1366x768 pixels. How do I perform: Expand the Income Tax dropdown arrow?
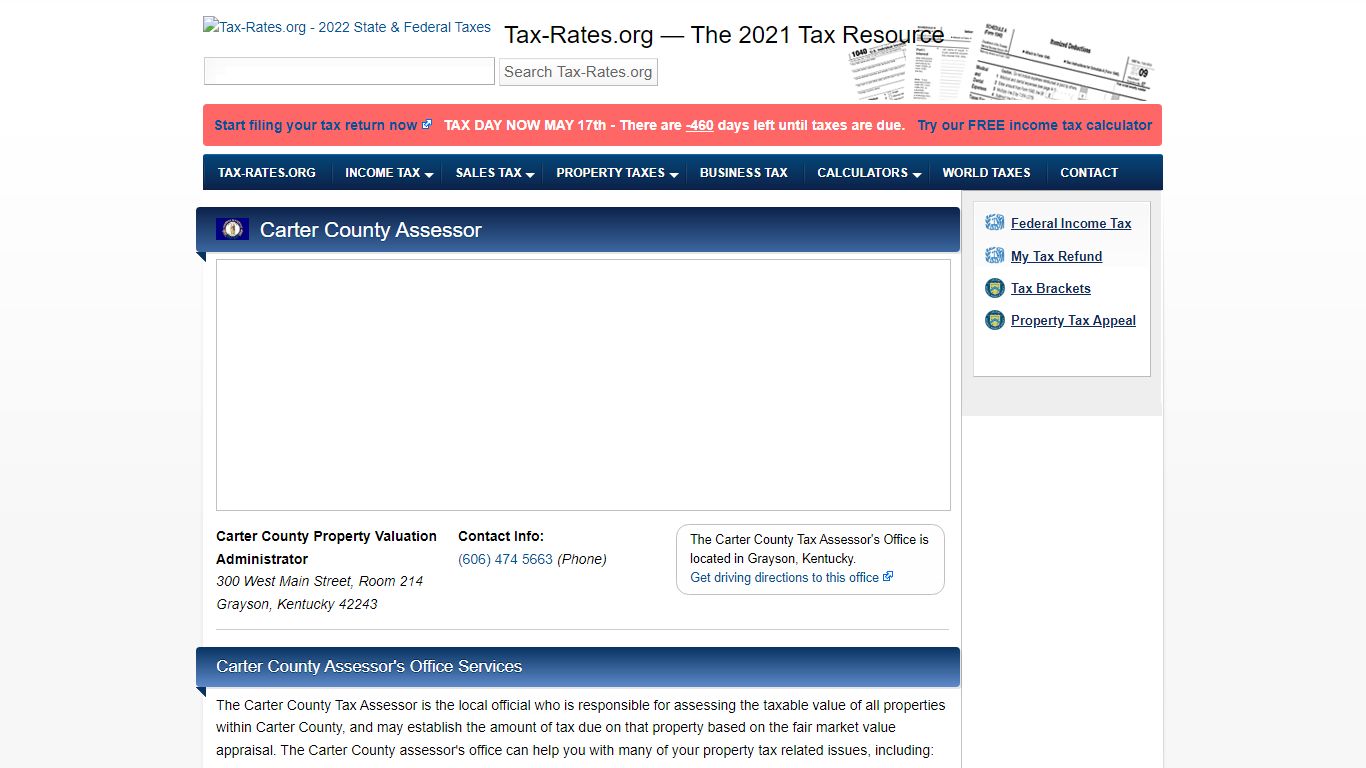coord(429,174)
